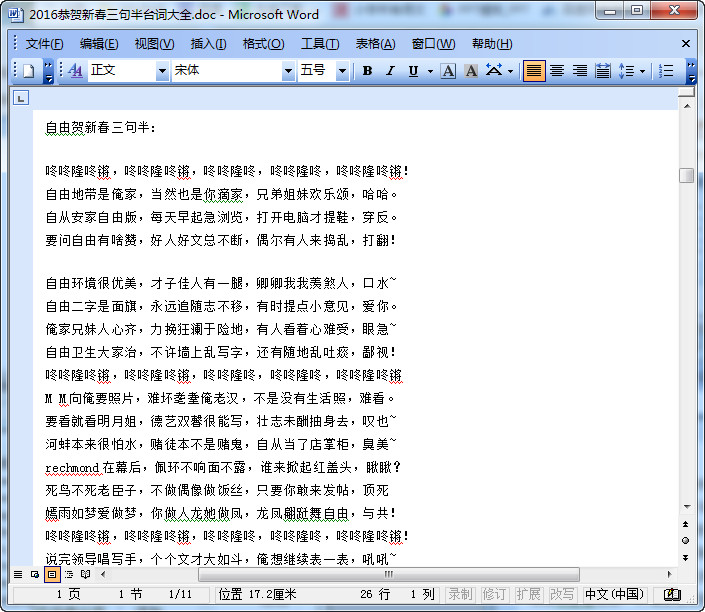Image resolution: width=705 pixels, height=612 pixels.
Task: Click the tab stop selector on ruler
Action: (21, 98)
